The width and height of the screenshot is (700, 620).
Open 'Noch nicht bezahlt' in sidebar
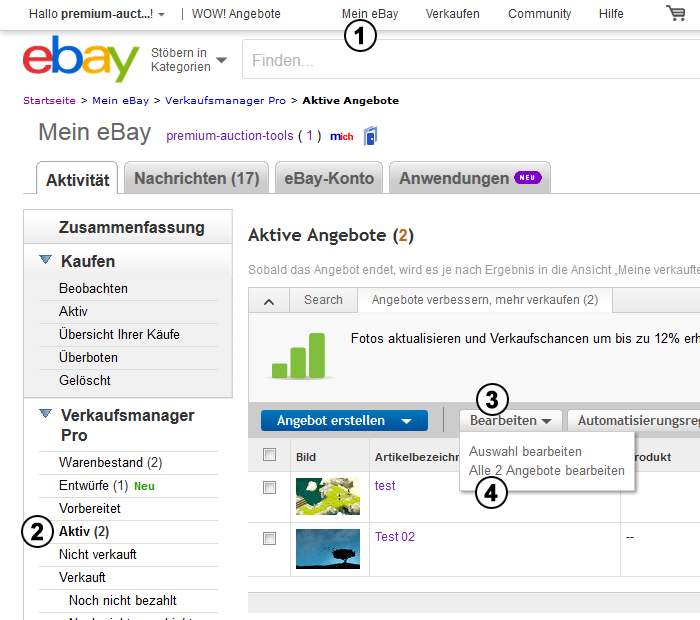click(x=123, y=600)
